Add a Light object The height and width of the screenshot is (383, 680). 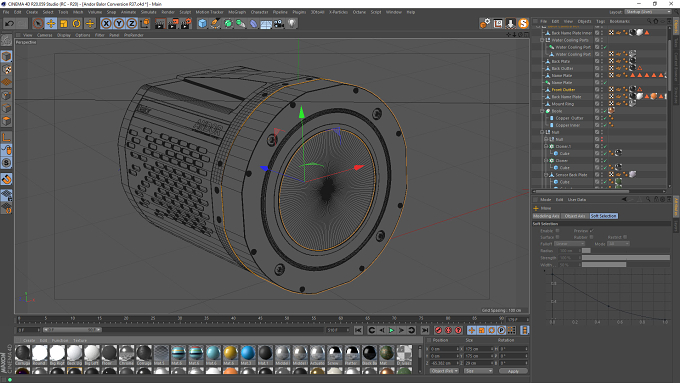[x=292, y=23]
